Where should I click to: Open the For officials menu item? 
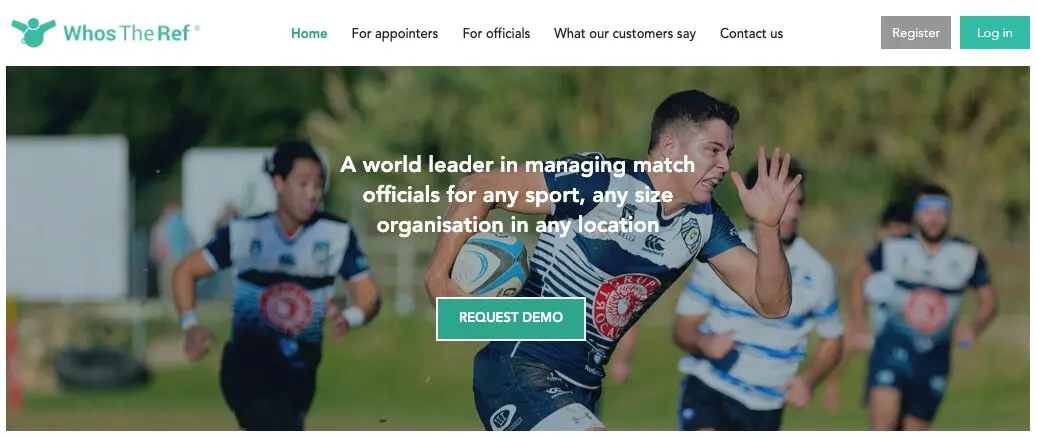tap(496, 33)
